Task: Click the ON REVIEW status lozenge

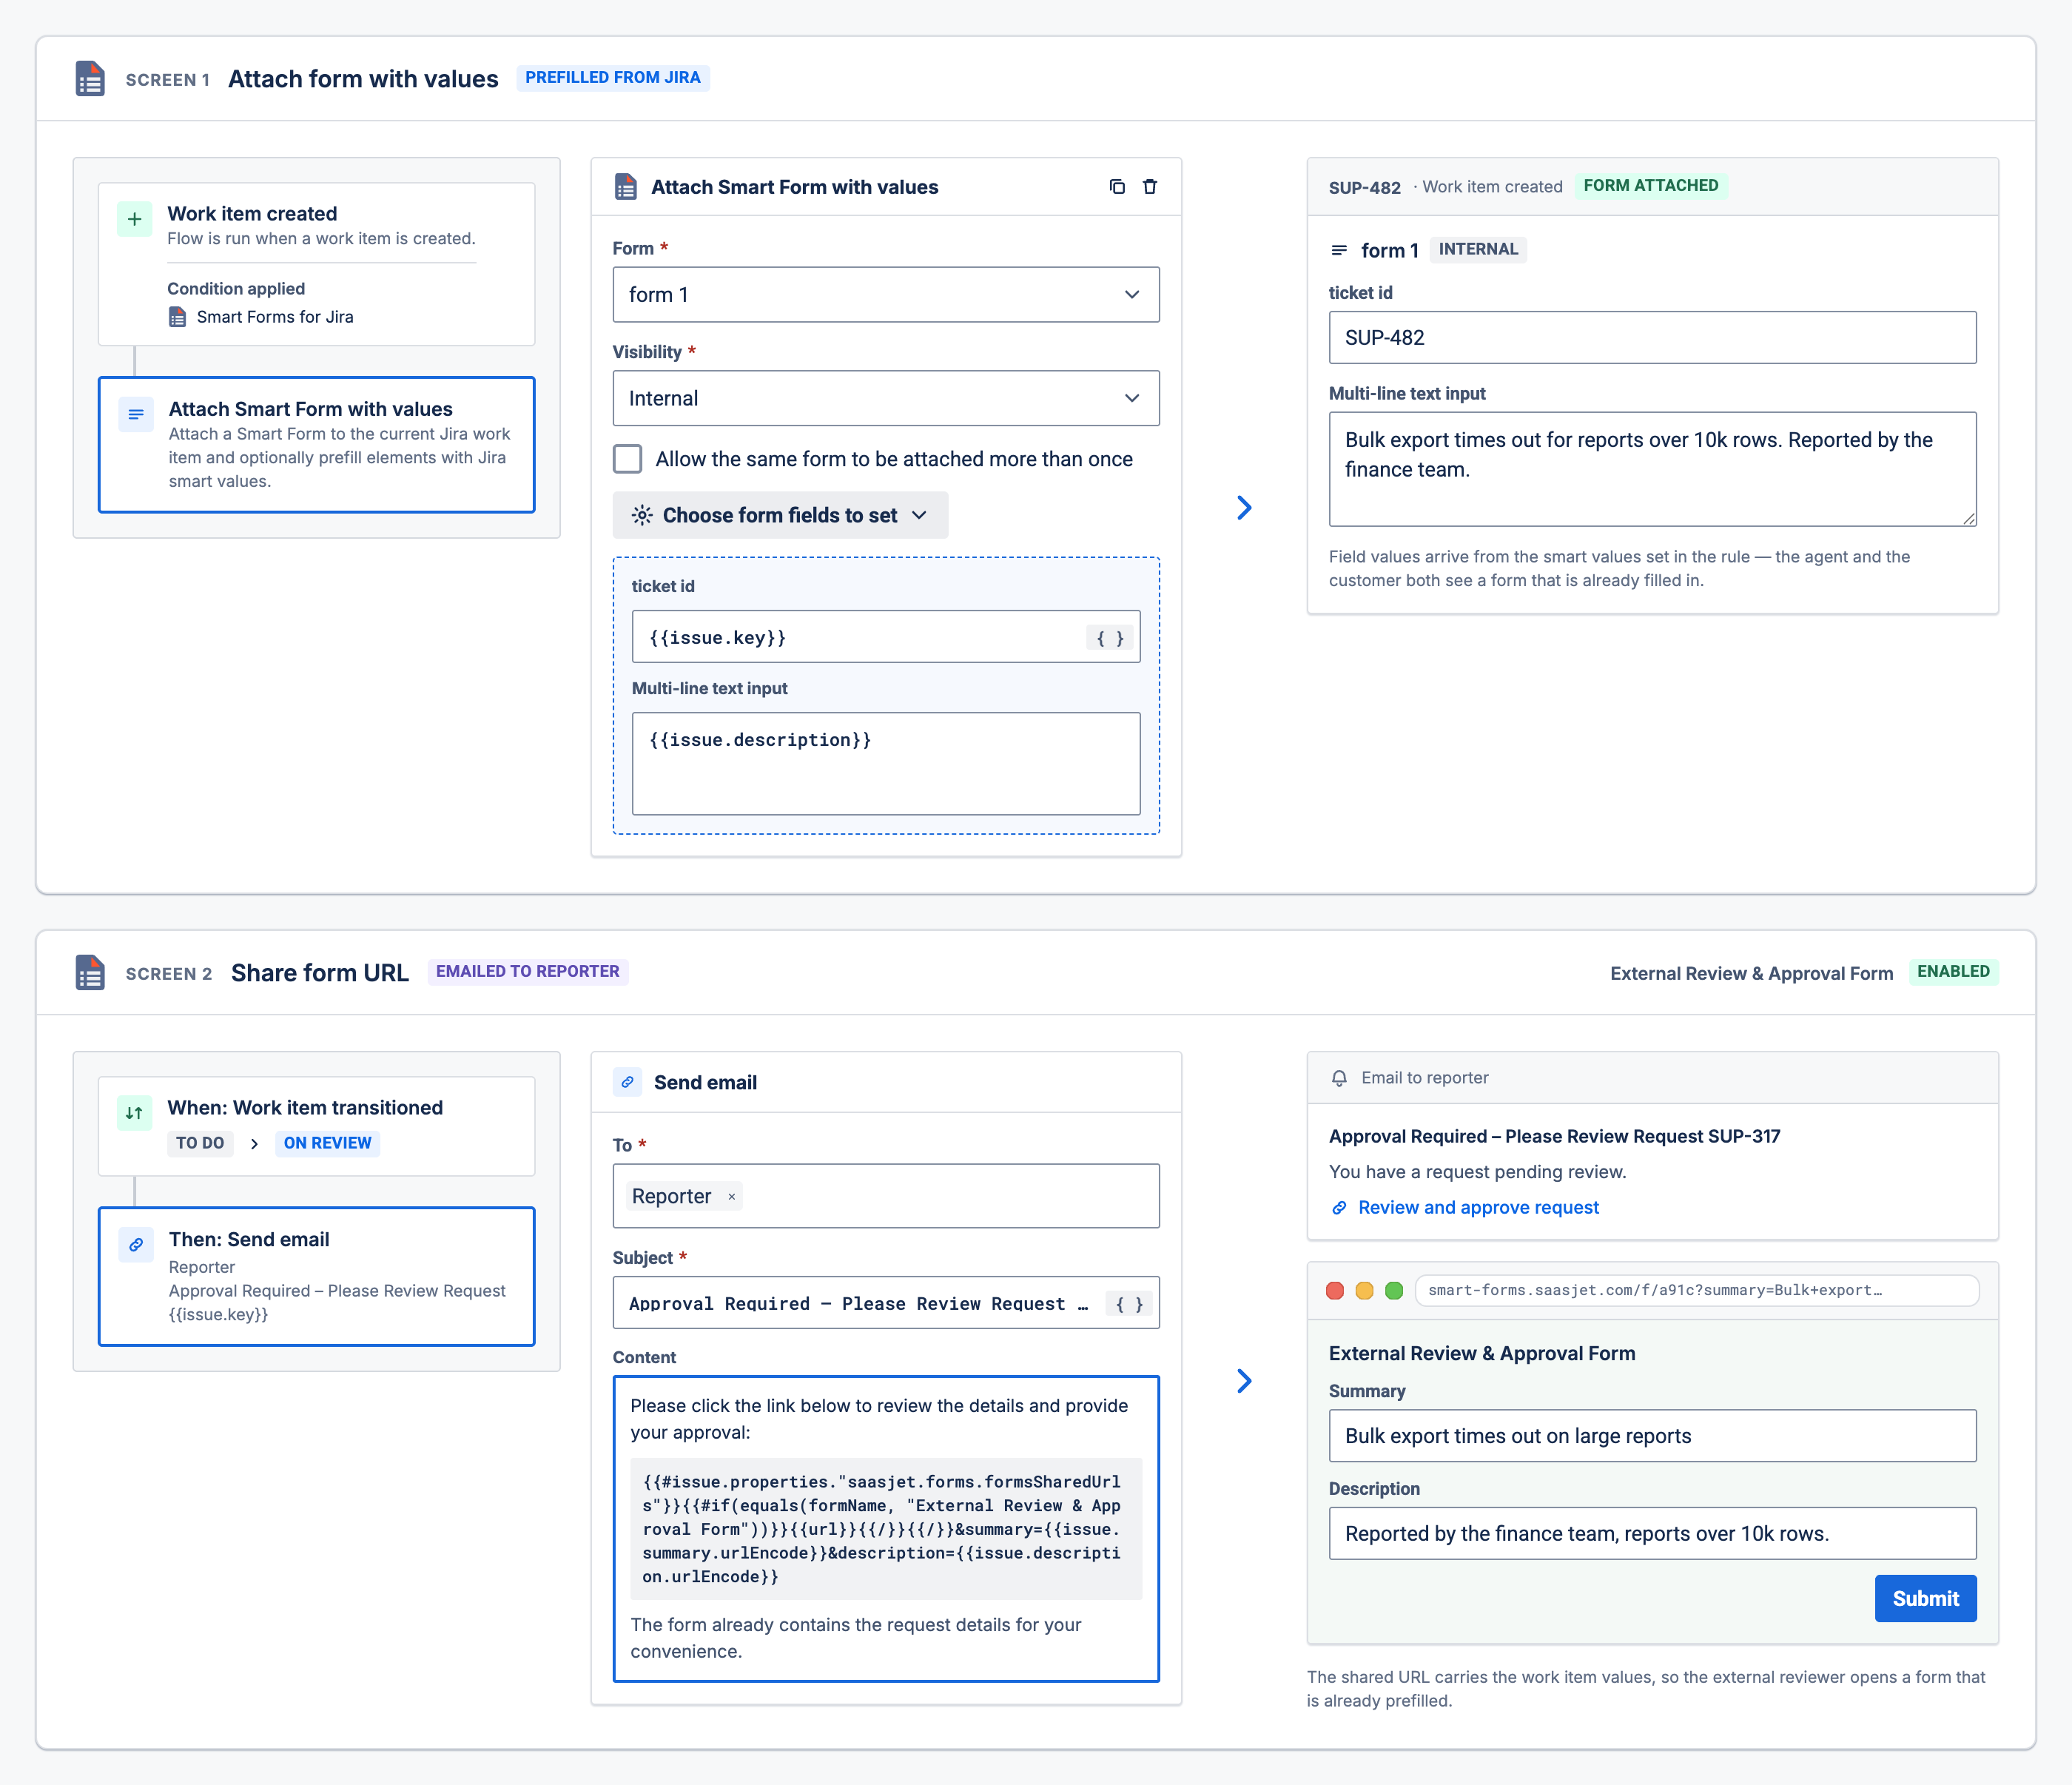Action: (x=327, y=1143)
